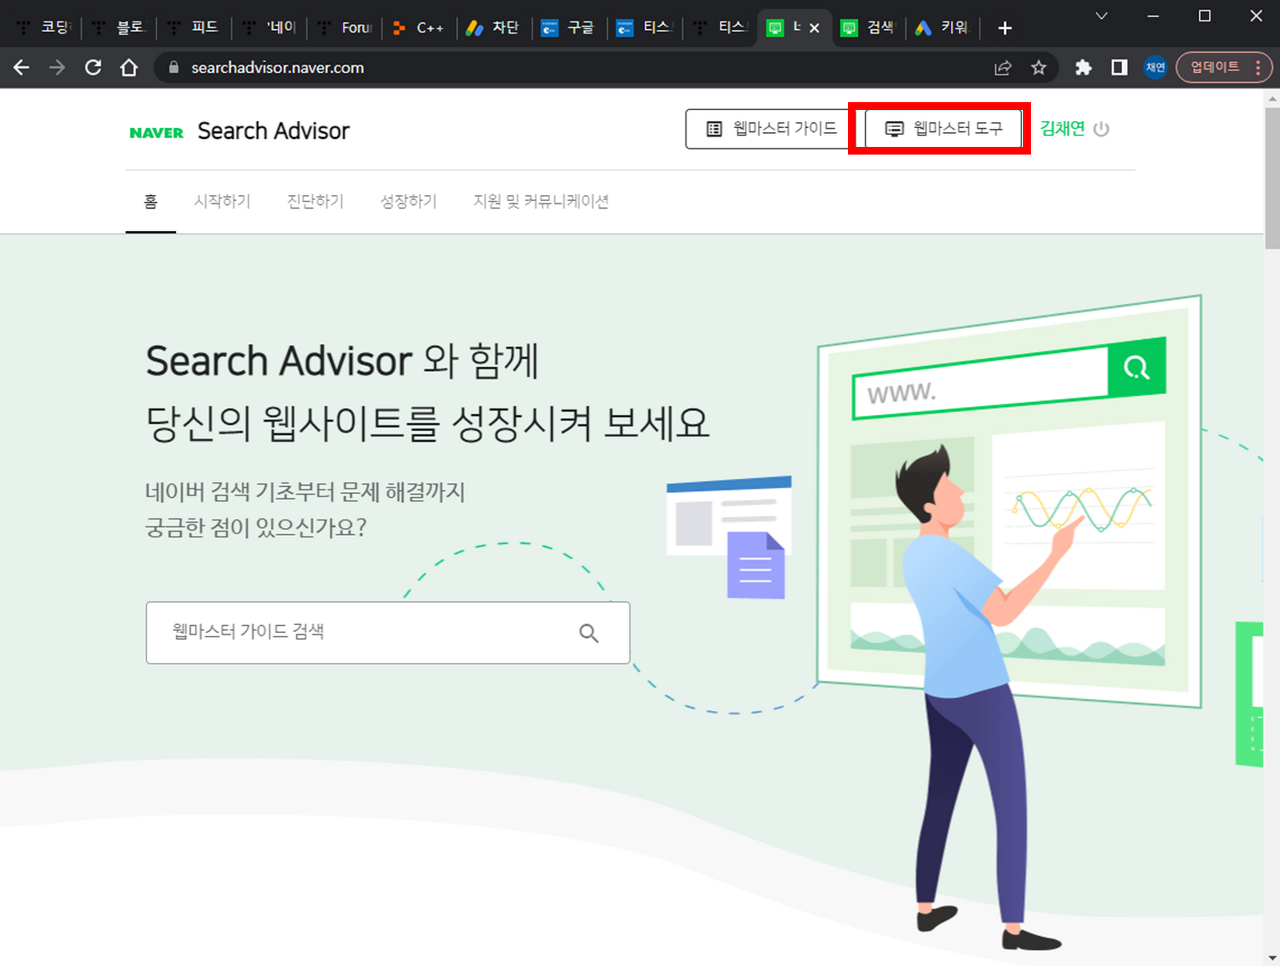Click the 김채연 account name
1280x966 pixels.
(1062, 129)
